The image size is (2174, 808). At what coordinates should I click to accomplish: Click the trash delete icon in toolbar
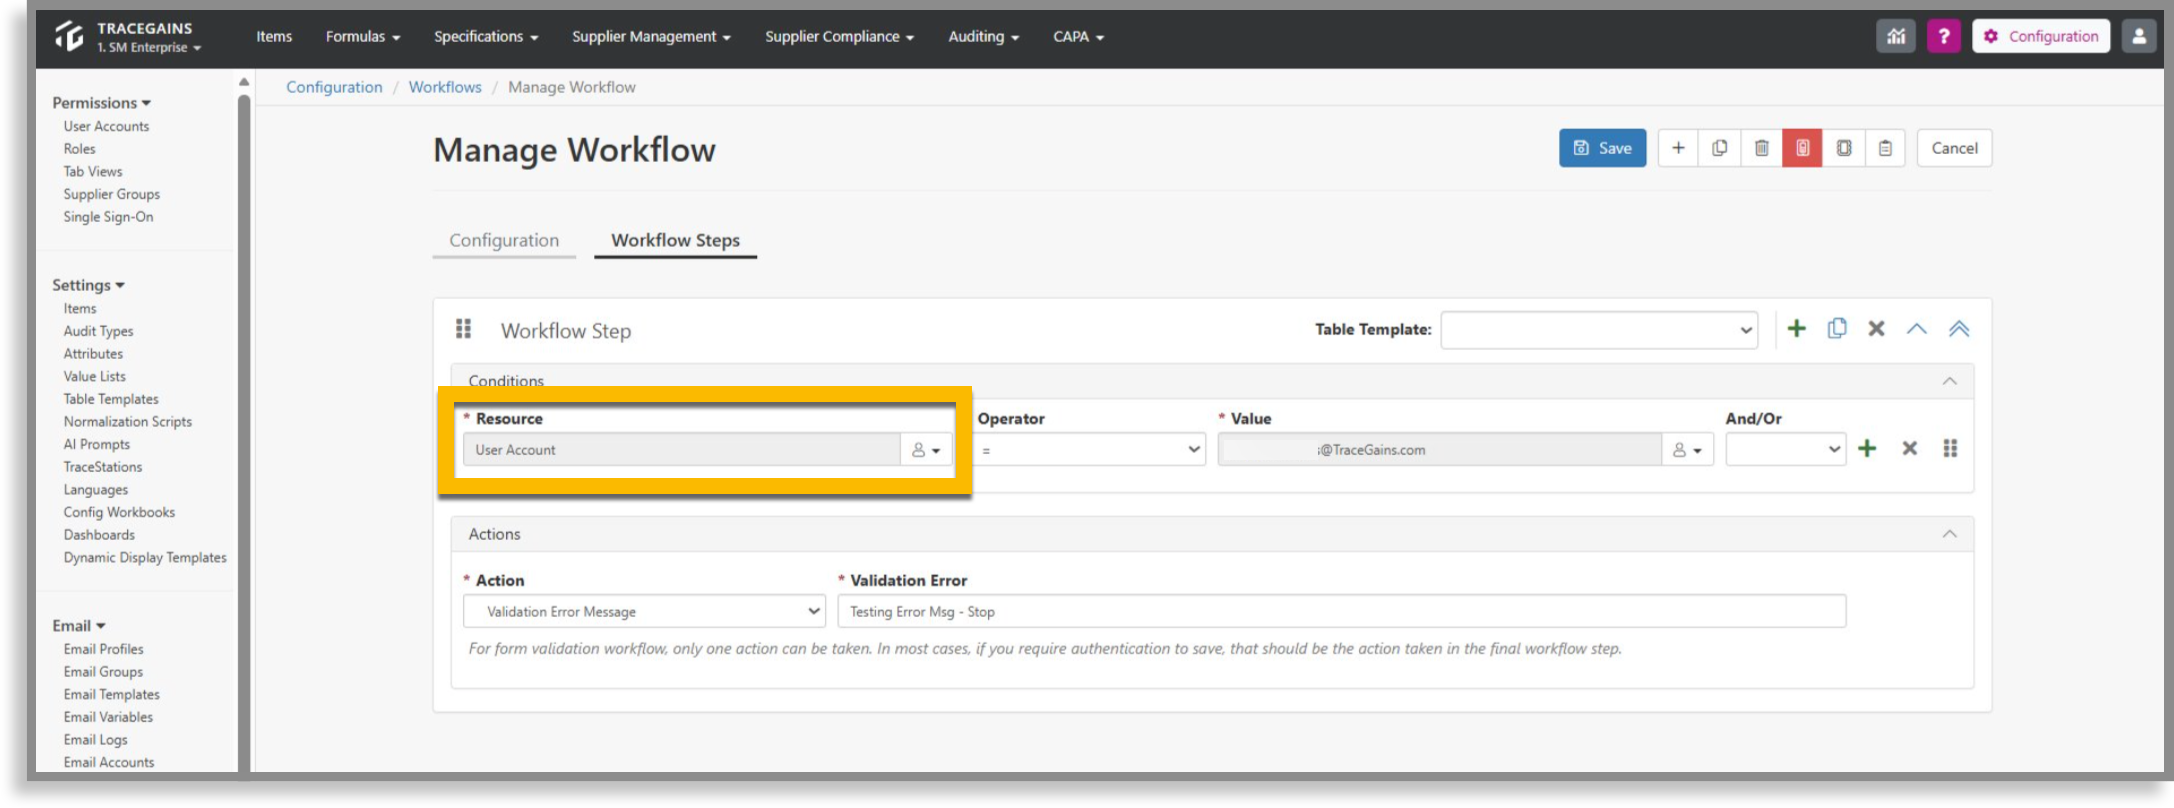(1761, 148)
